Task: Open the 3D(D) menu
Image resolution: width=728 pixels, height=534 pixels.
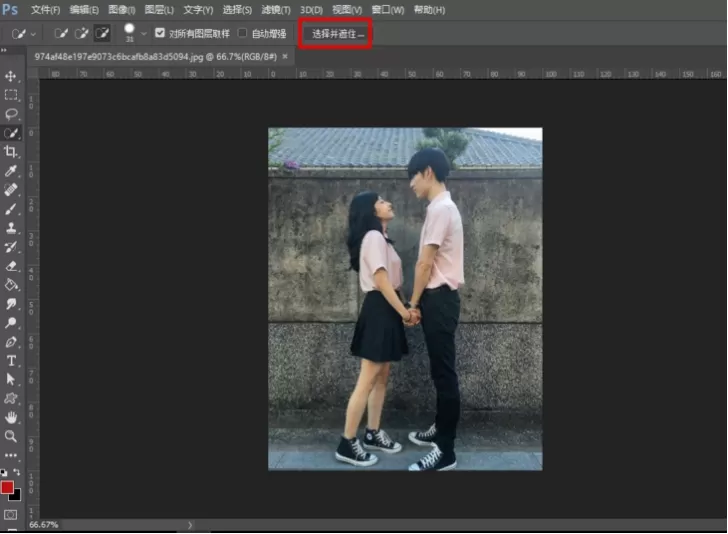Action: pyautogui.click(x=311, y=10)
